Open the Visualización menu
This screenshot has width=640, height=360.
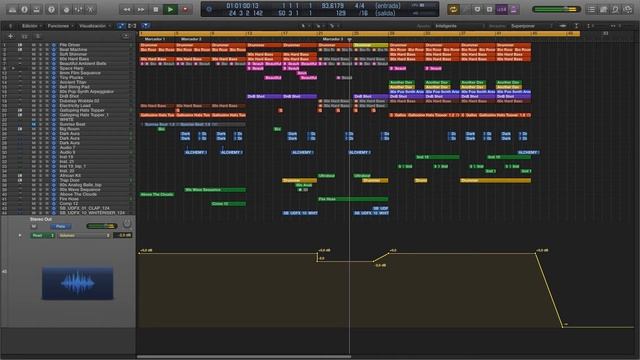94,26
